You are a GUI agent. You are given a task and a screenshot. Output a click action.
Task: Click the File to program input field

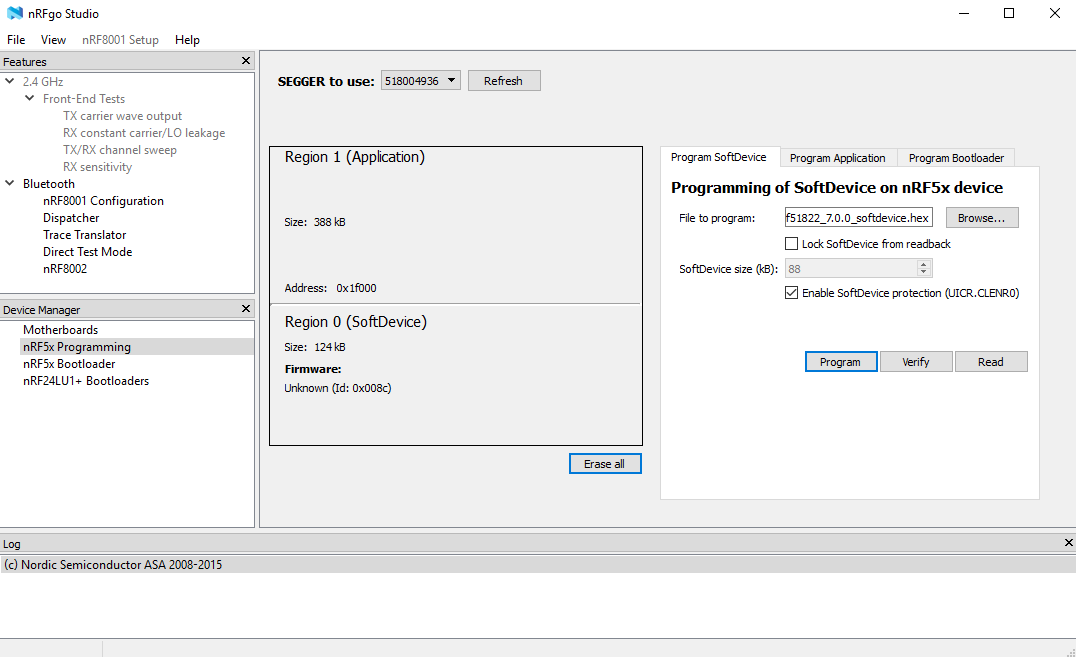click(x=858, y=218)
